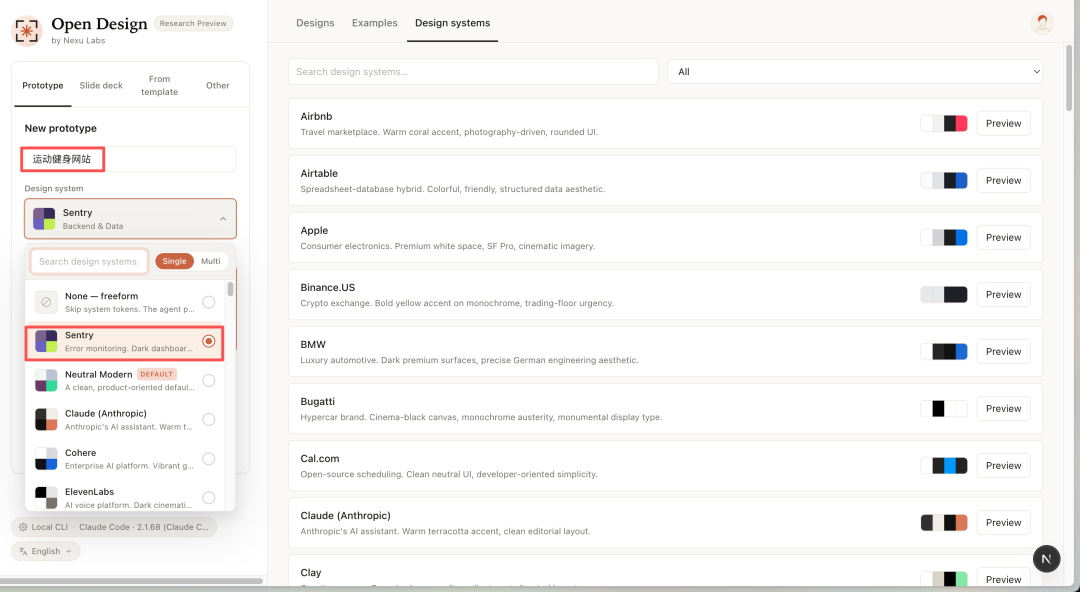
Task: Click the Sentry palette icon in list
Action: 46,341
